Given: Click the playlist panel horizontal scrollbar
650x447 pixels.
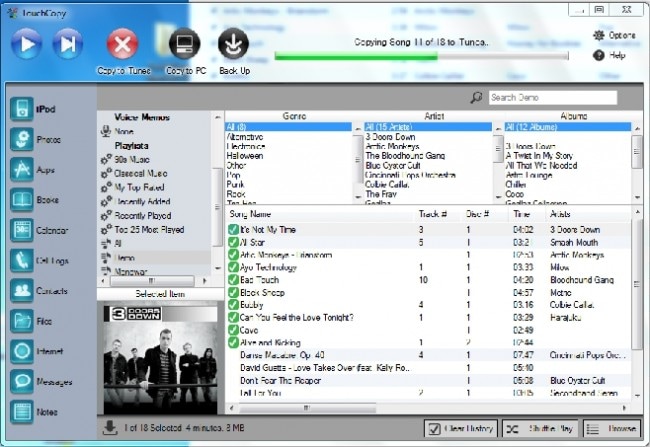Looking at the screenshot, I should [x=153, y=281].
